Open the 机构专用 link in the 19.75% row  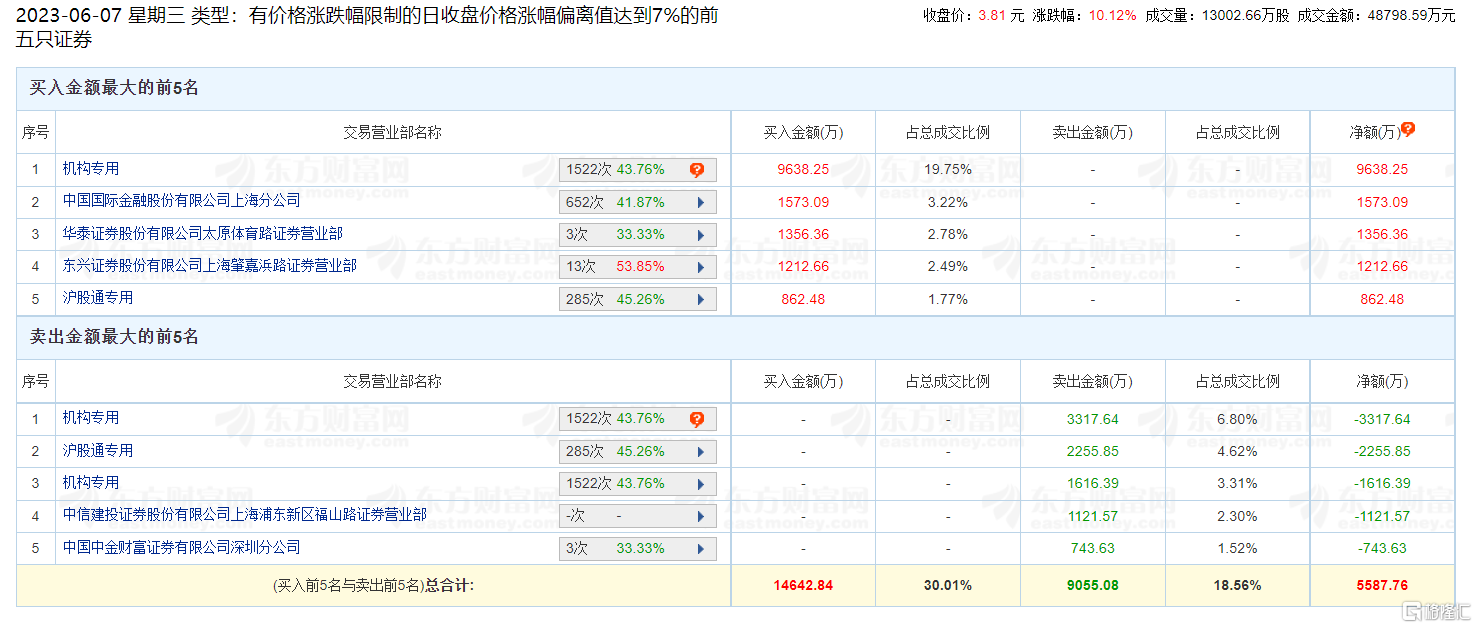[x=91, y=169]
